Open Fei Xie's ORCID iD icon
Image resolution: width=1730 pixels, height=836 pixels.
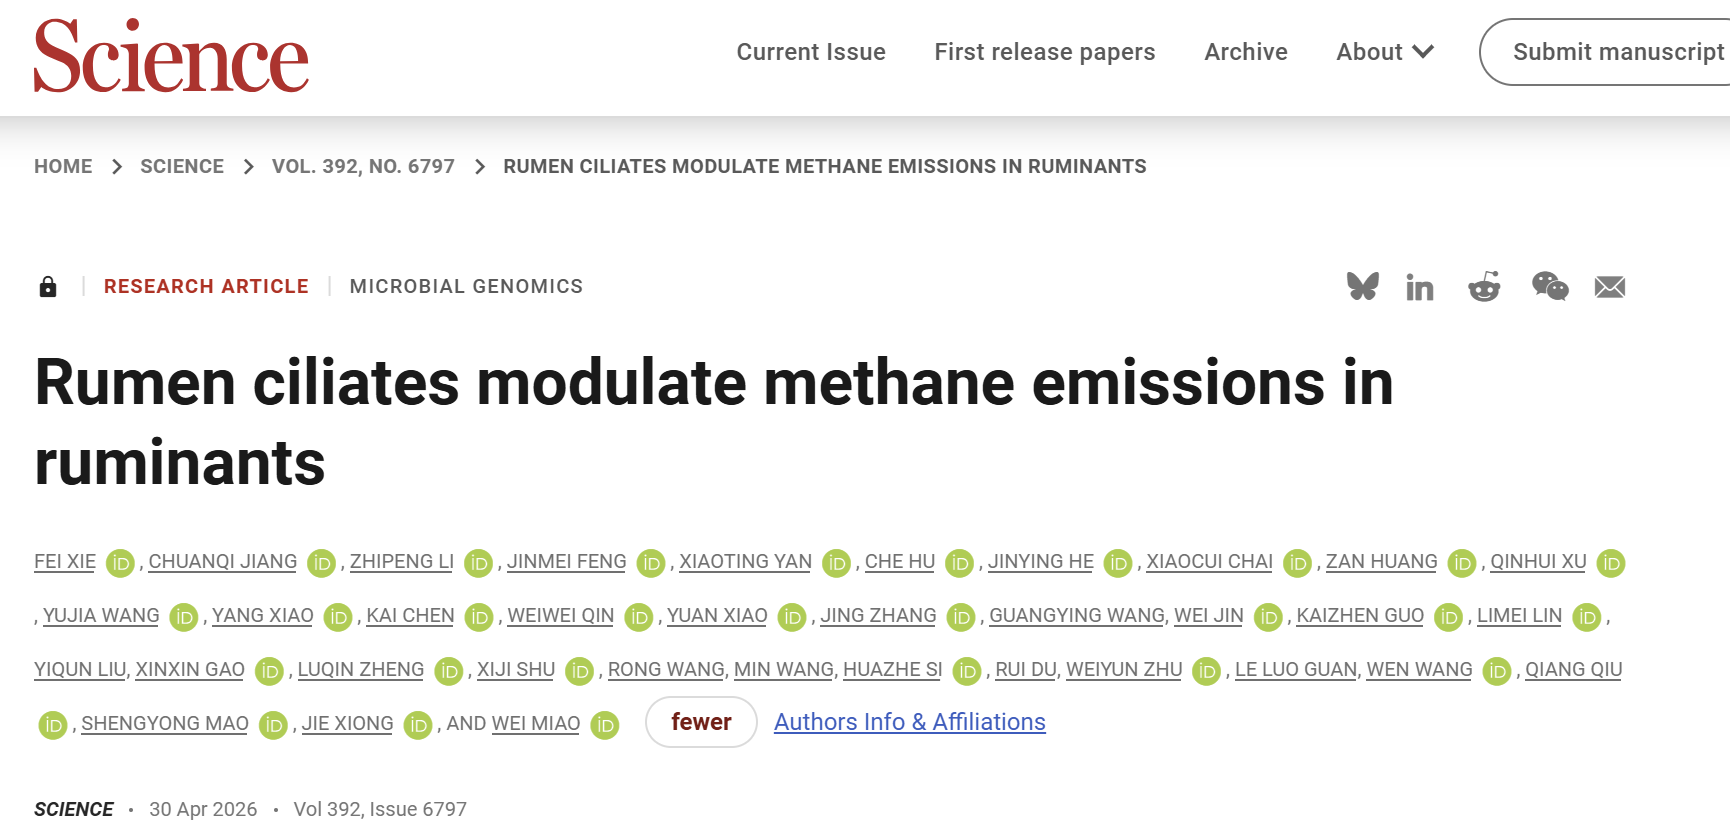(x=120, y=563)
